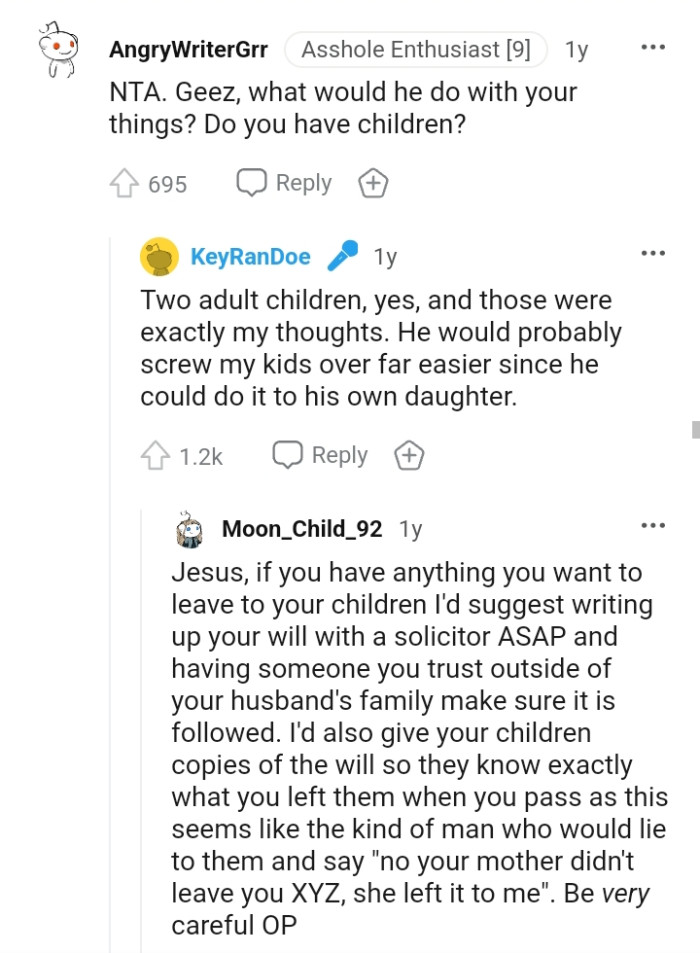Upvote KeyRanDoe's reply
Screen dimensions: 700x953
tap(157, 455)
